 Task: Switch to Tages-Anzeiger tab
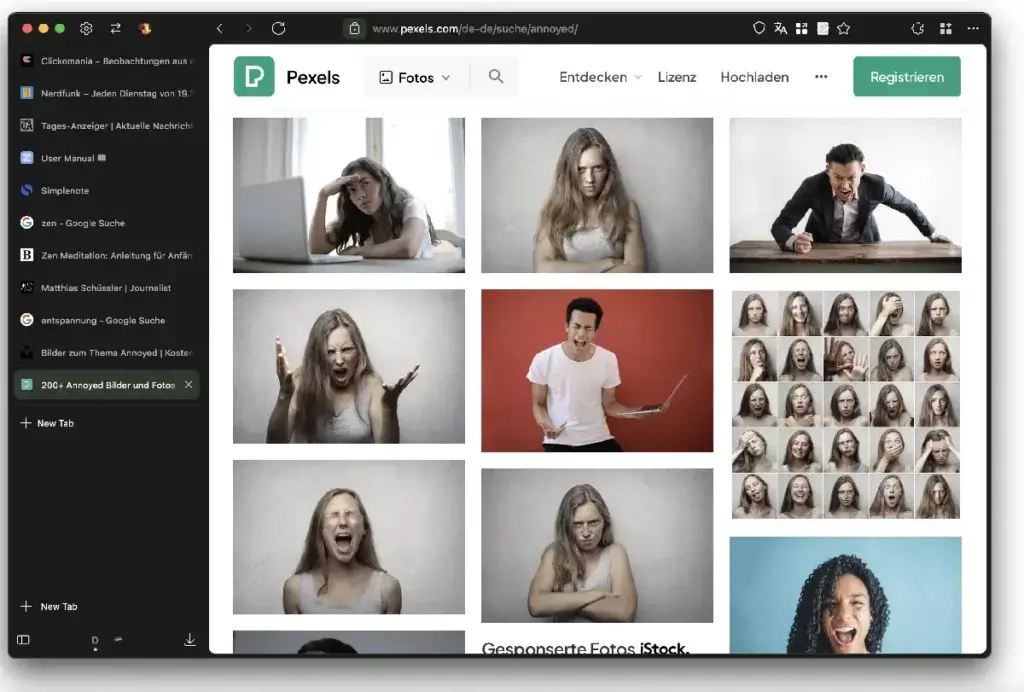[x=107, y=125]
